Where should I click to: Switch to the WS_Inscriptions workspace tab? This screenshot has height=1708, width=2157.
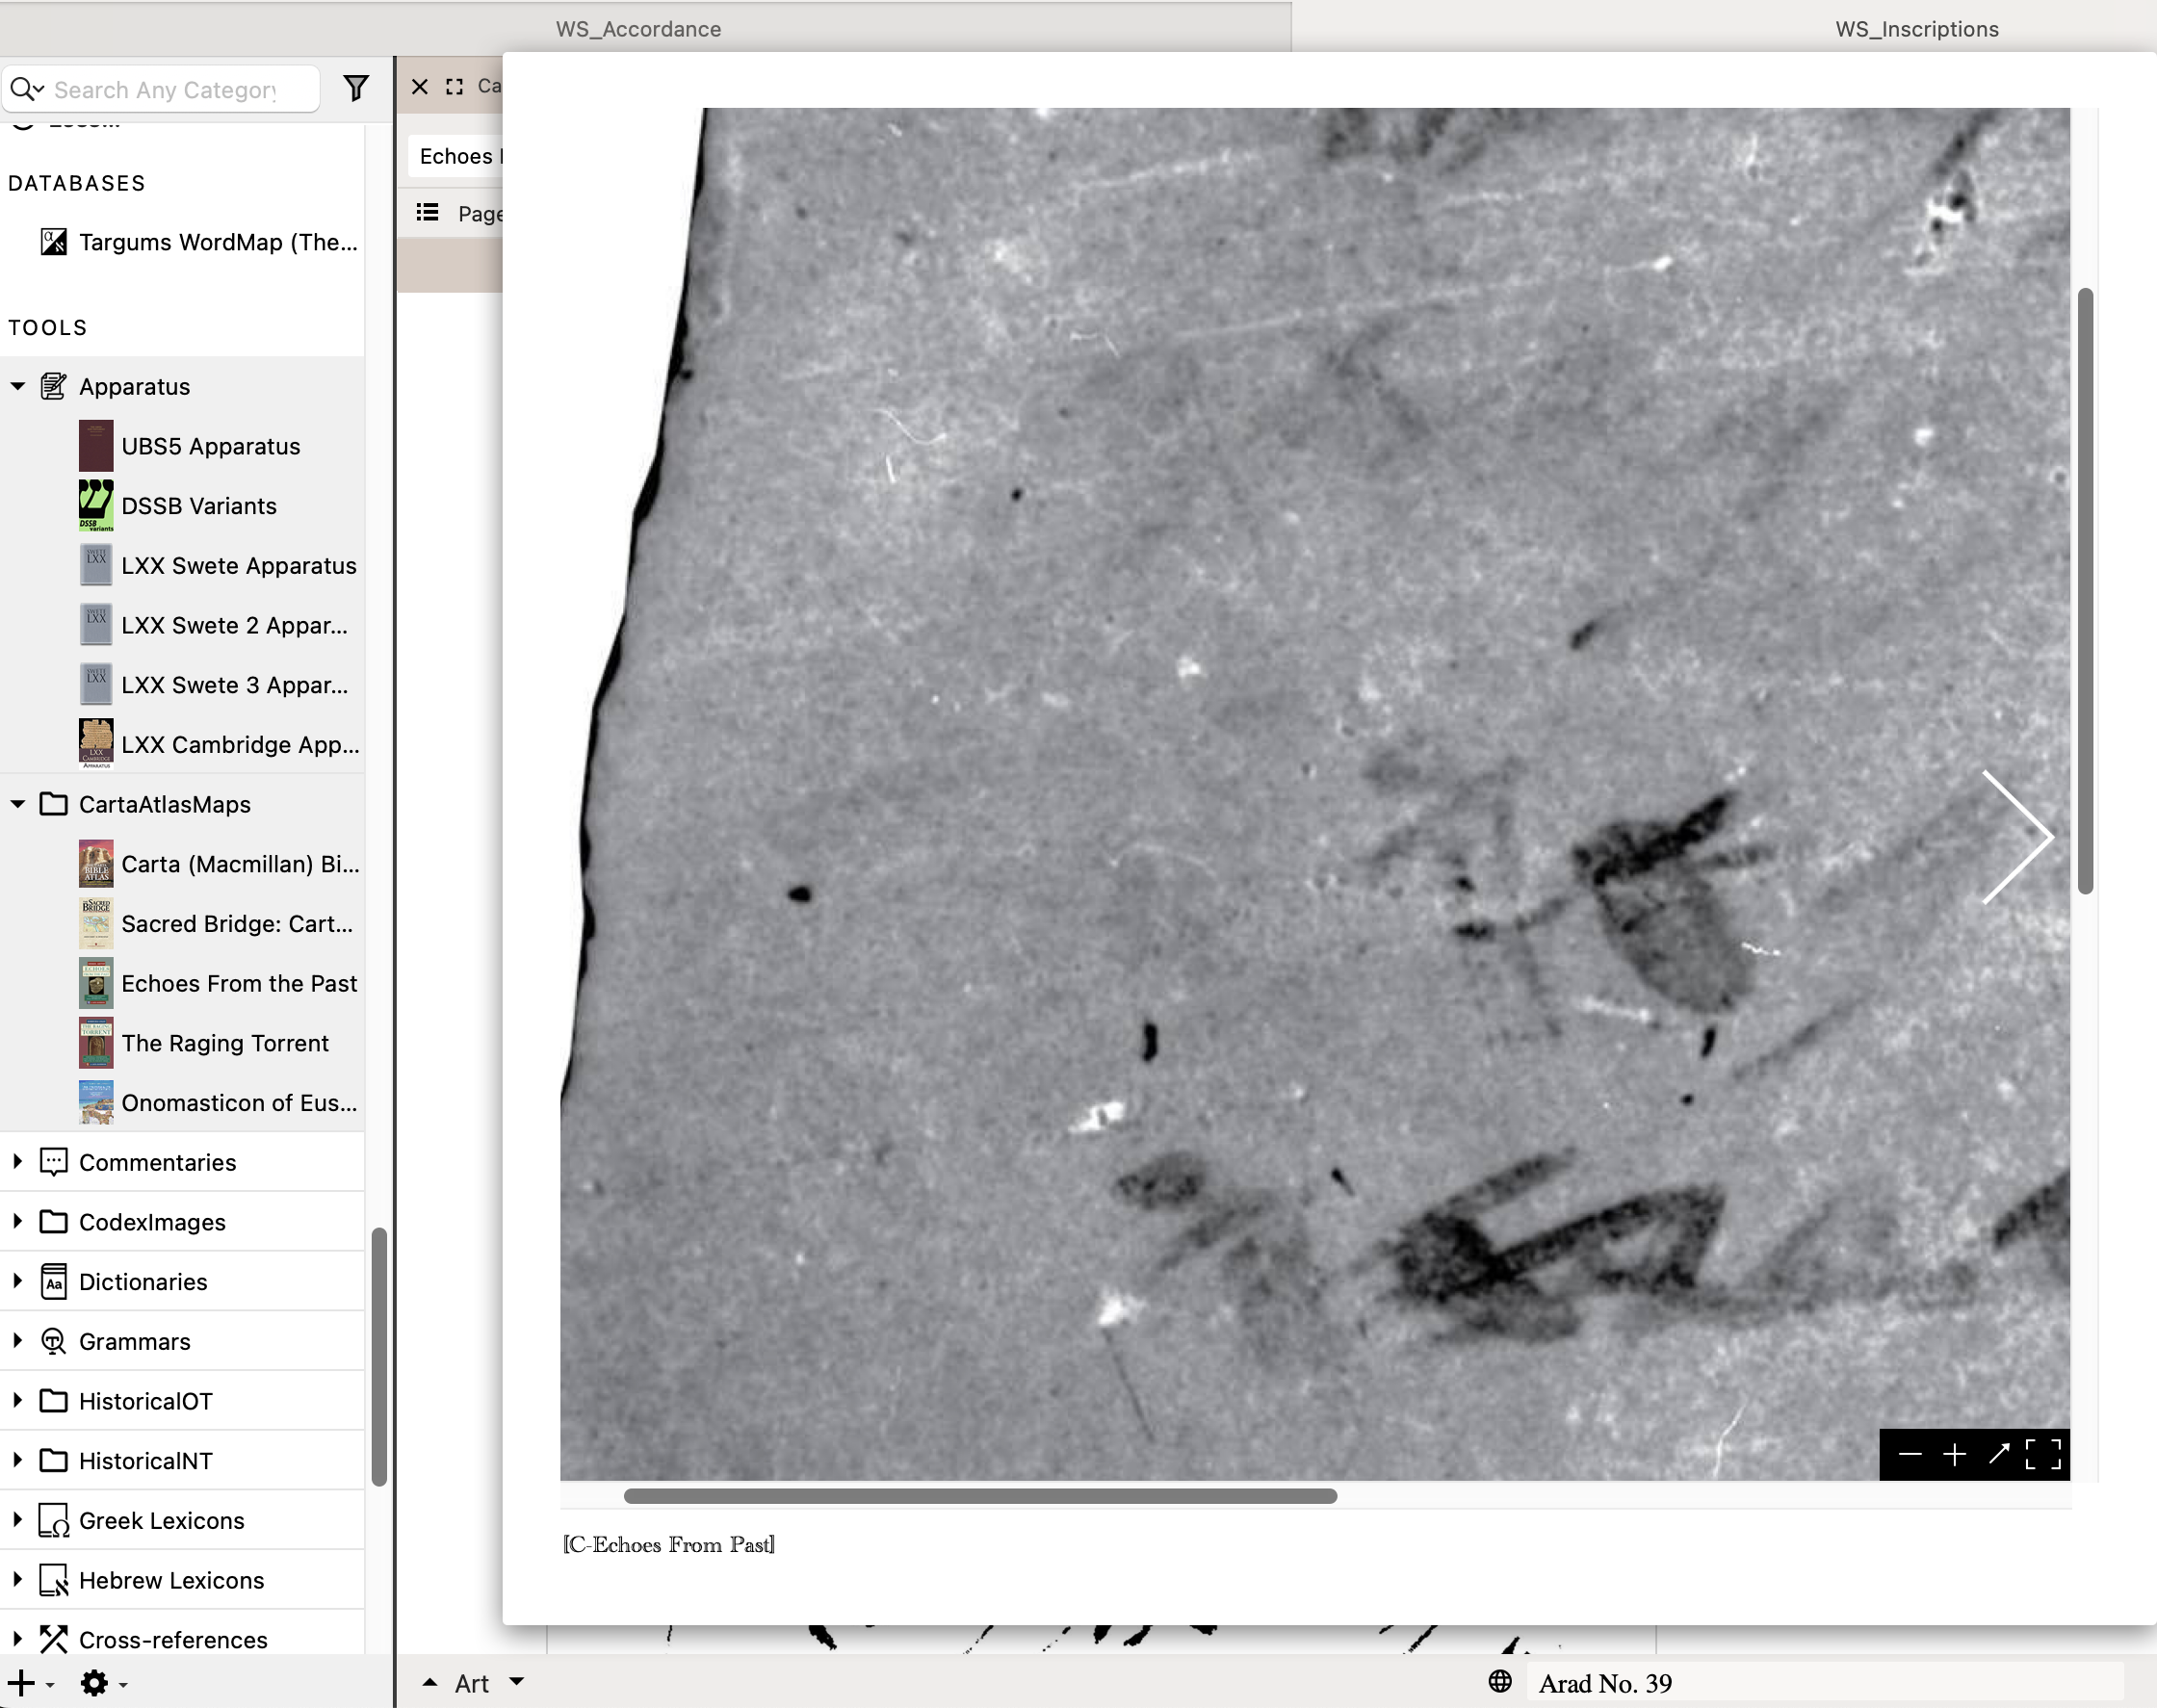coord(1916,29)
